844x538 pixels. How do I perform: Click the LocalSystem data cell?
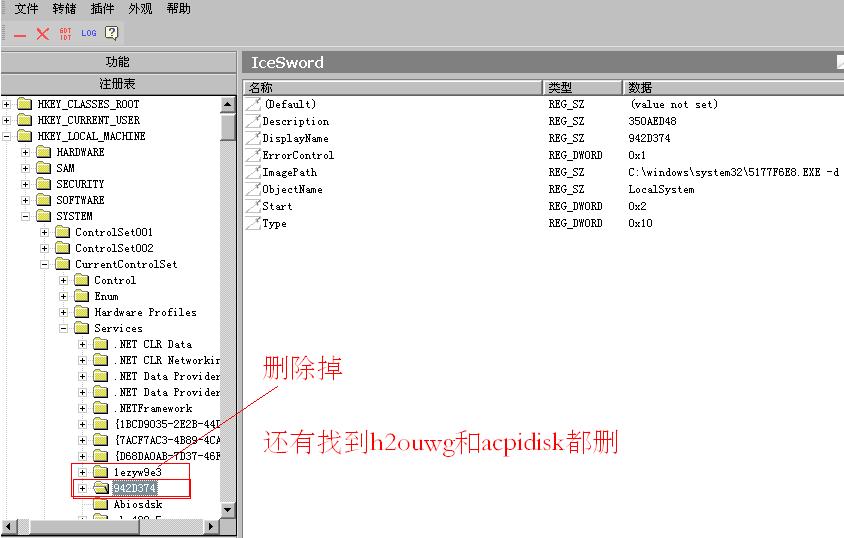tap(661, 189)
